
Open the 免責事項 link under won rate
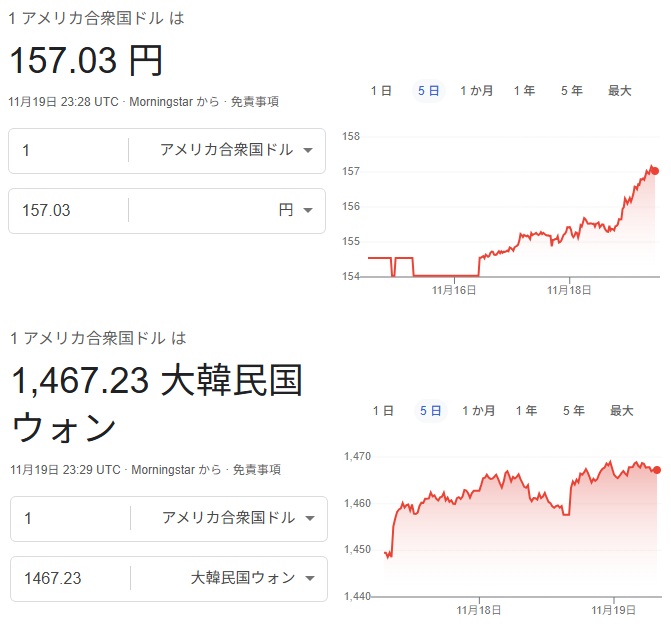(x=256, y=469)
